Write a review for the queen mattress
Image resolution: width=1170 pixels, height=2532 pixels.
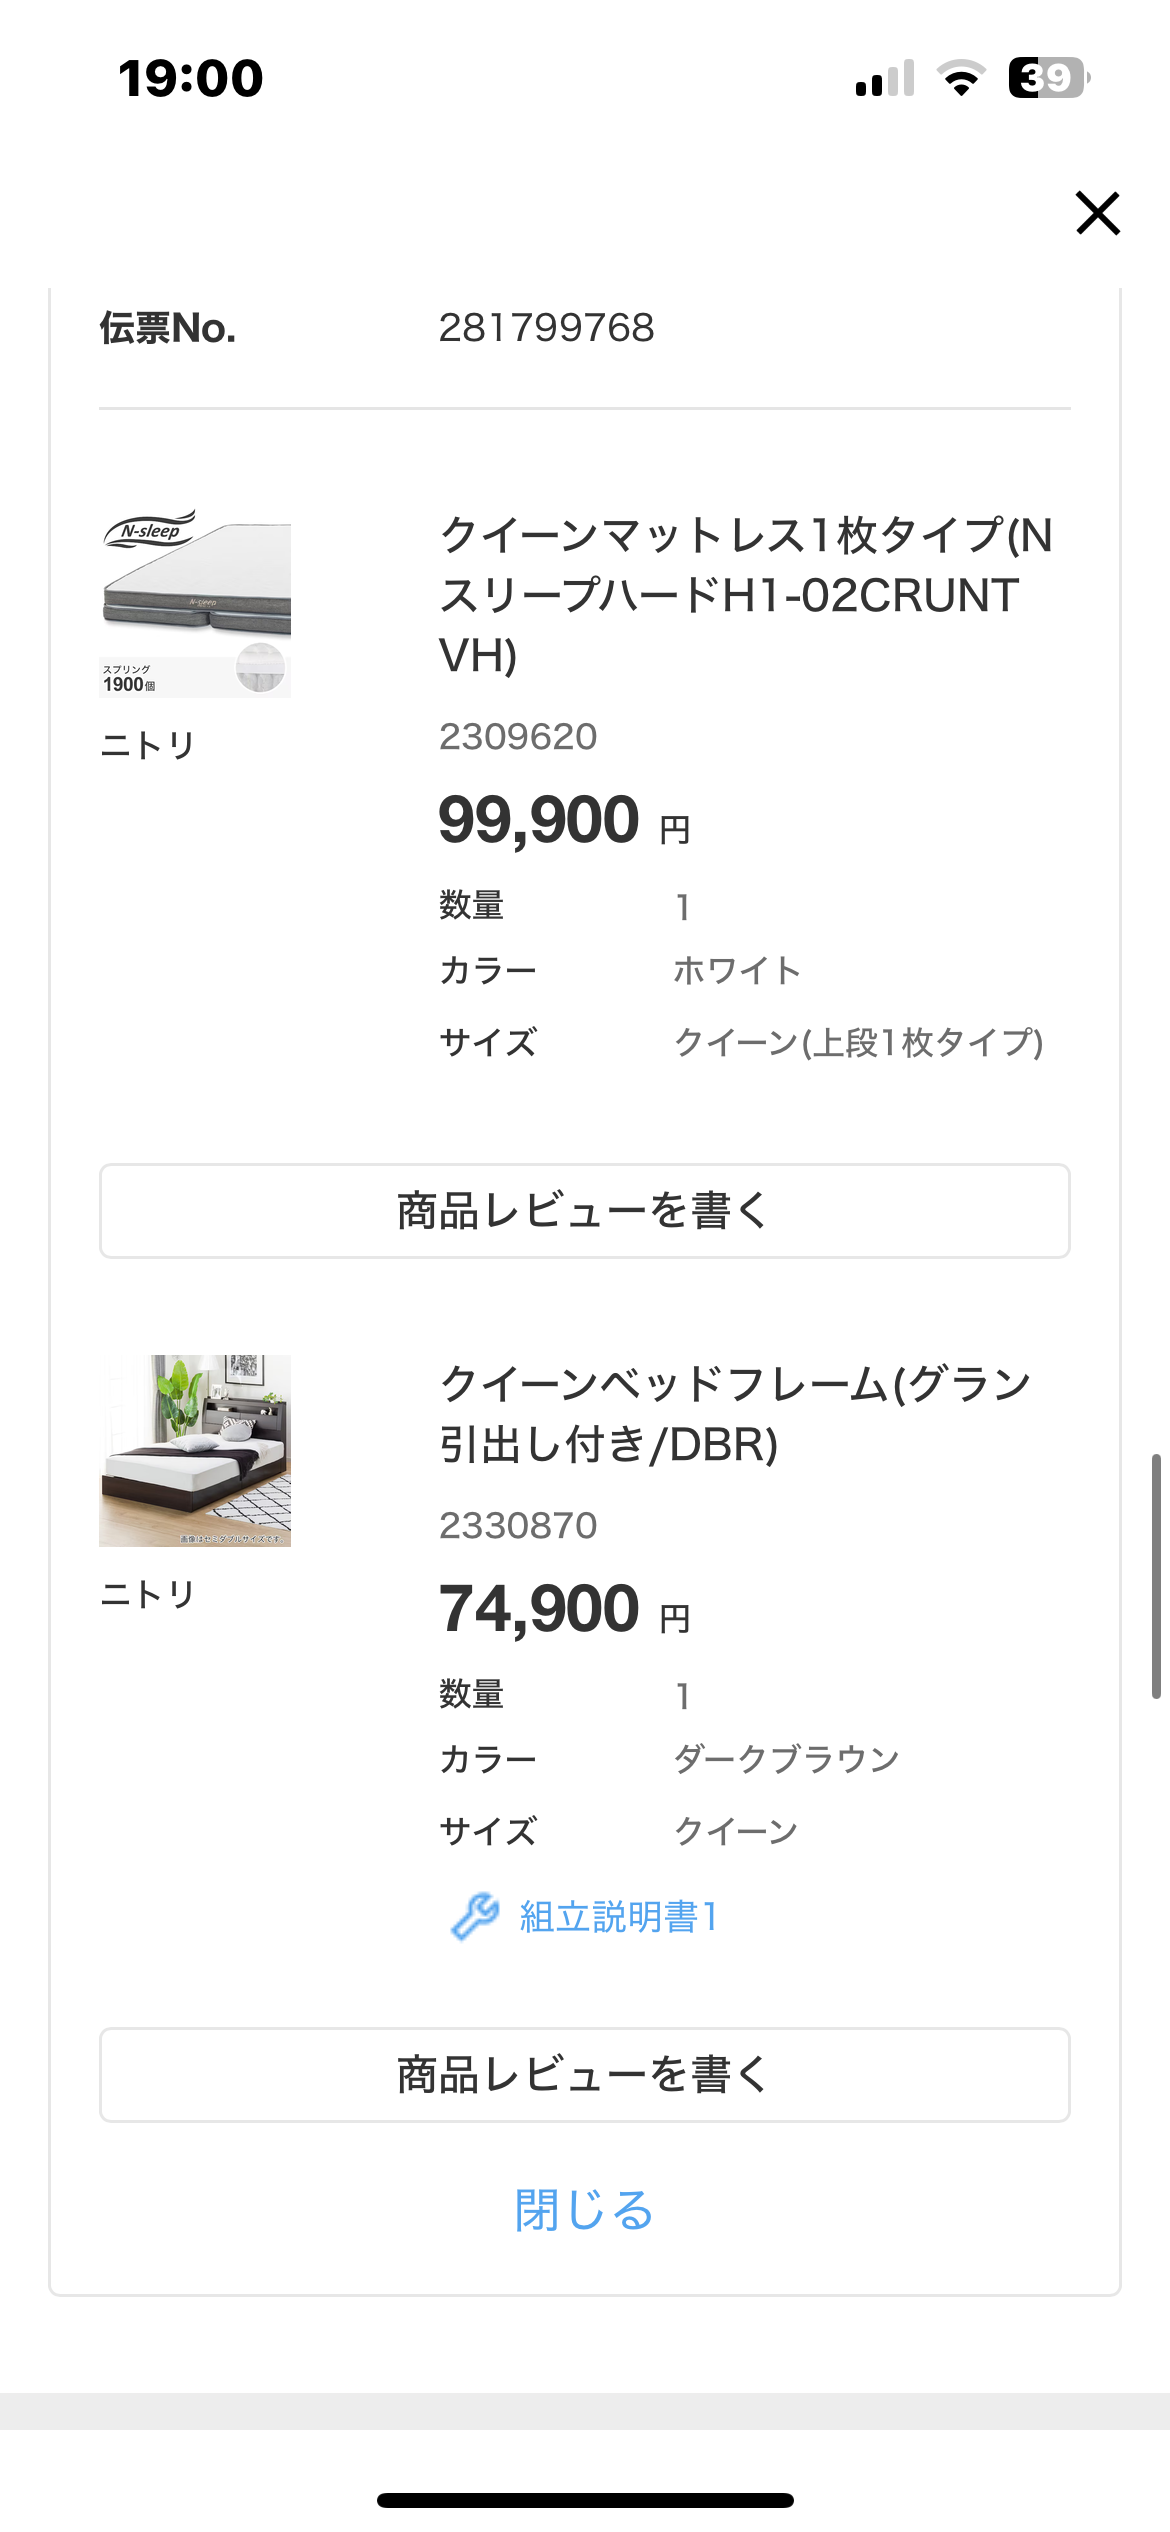click(584, 1210)
